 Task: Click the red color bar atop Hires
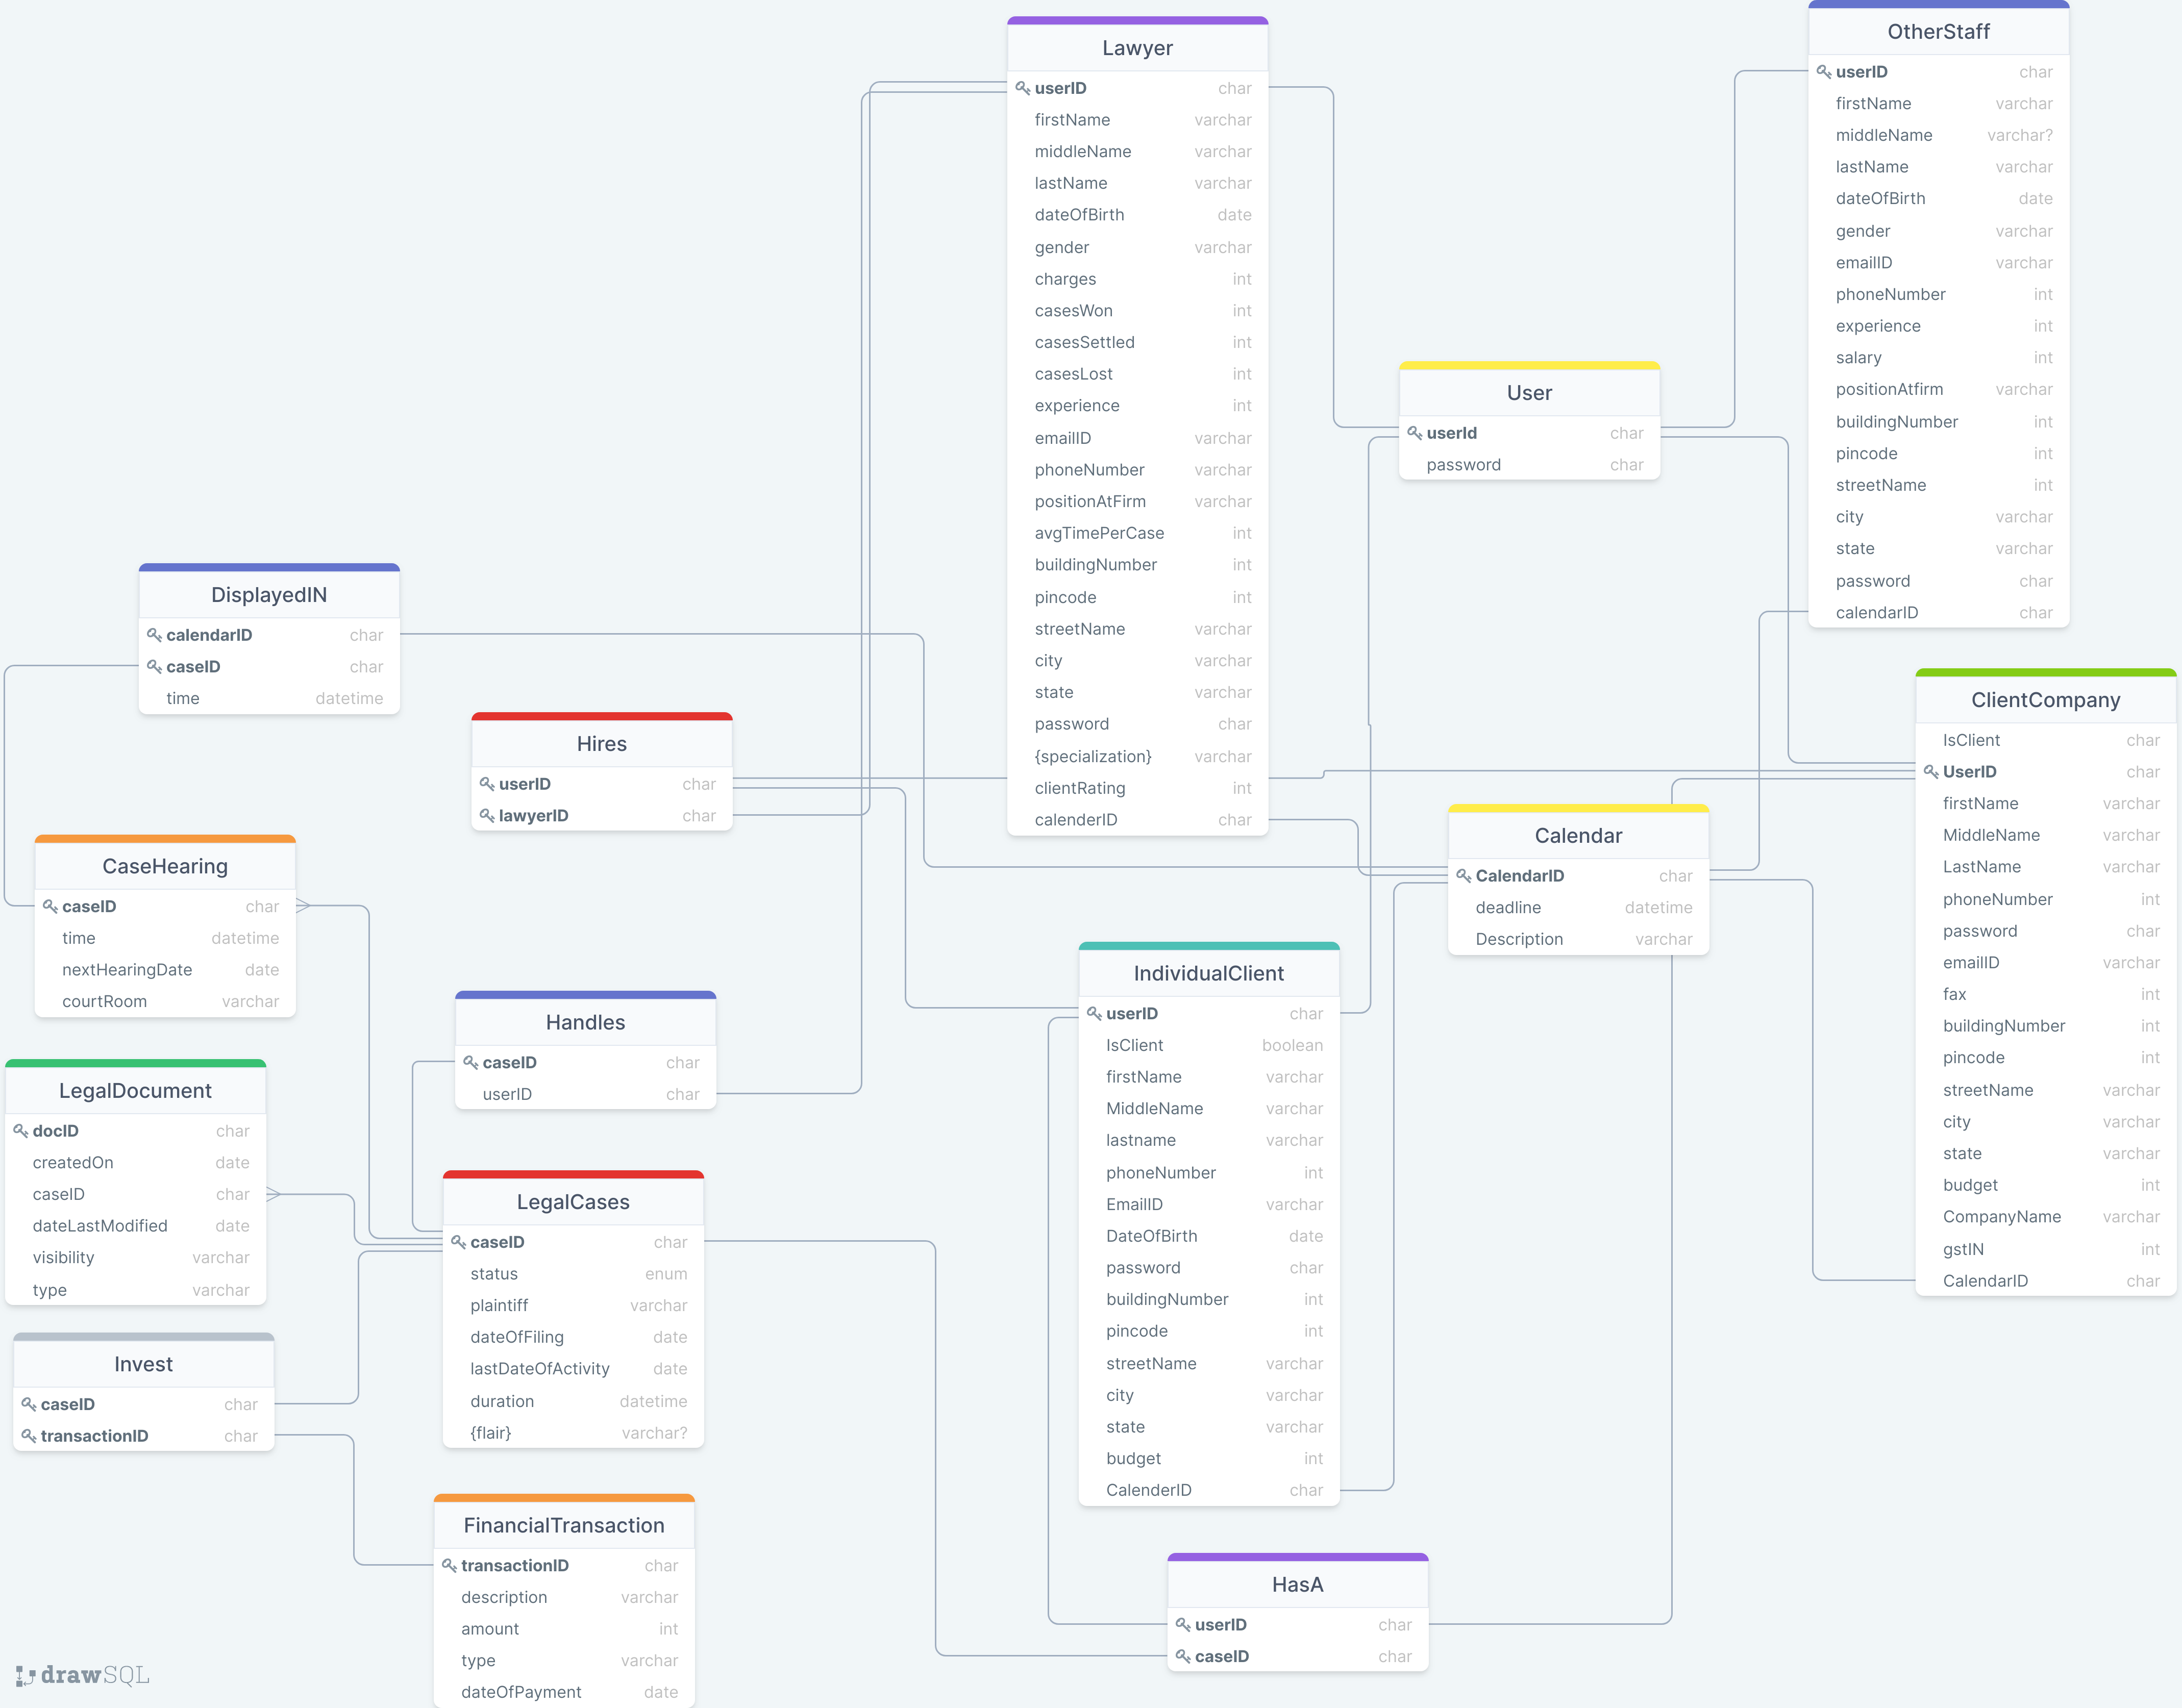[x=601, y=716]
